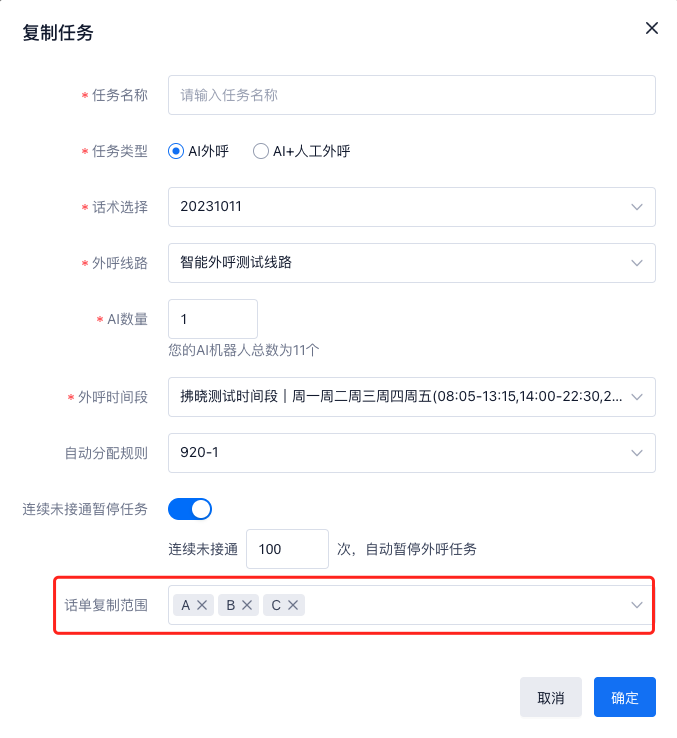Click the 话单复制范围 multi-select field
This screenshot has height=738, width=677.
click(460, 605)
